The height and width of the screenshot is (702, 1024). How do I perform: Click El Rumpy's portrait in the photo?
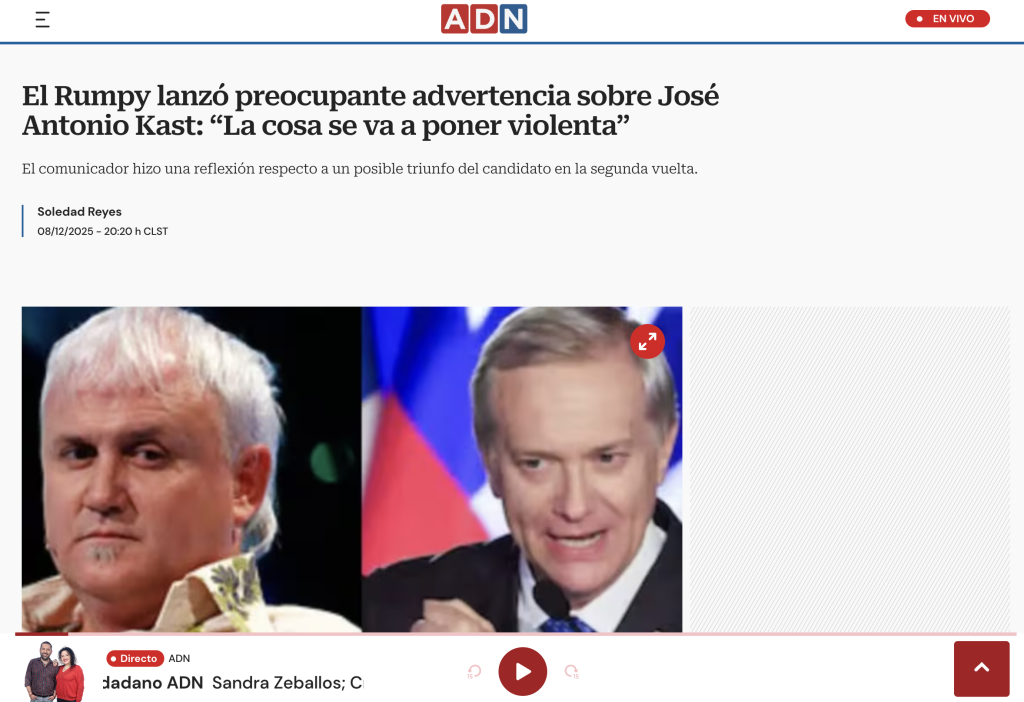coord(191,470)
